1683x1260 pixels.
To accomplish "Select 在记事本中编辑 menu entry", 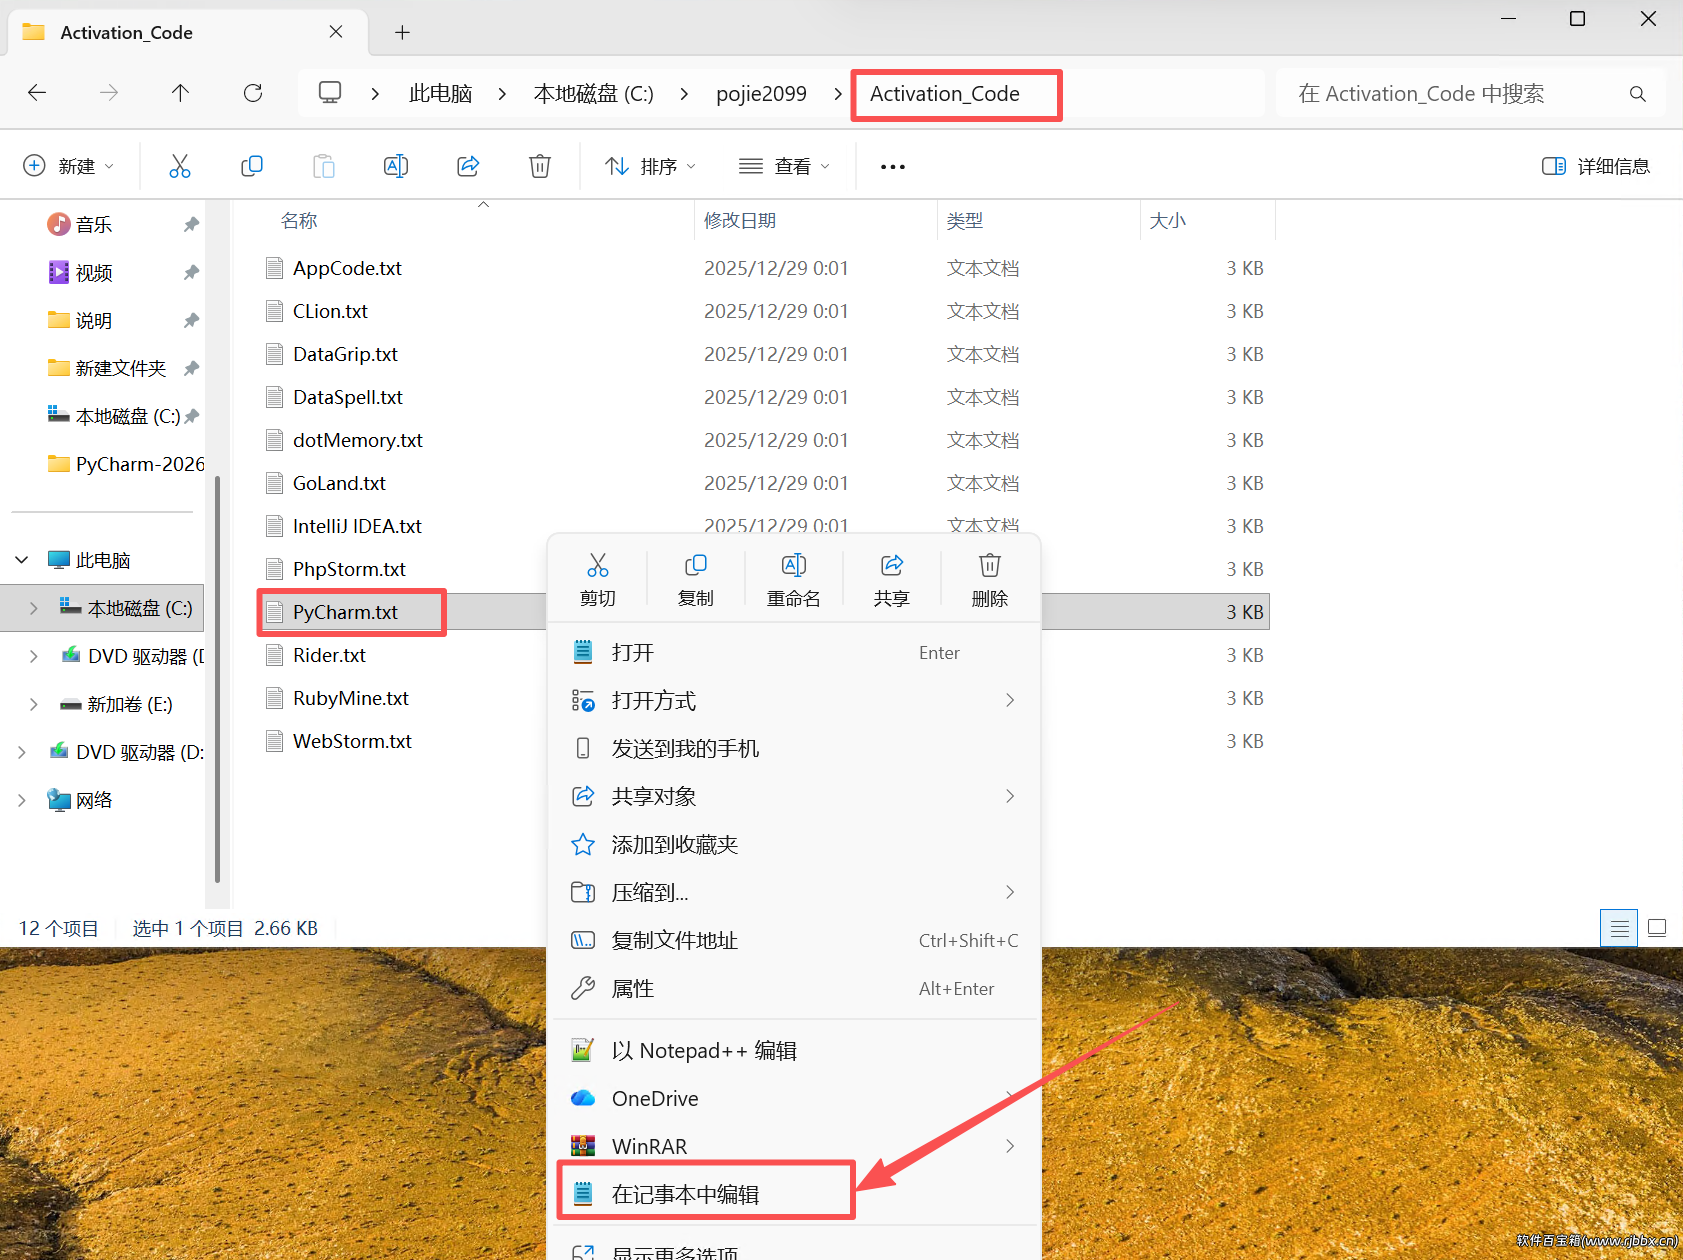I will point(794,1194).
